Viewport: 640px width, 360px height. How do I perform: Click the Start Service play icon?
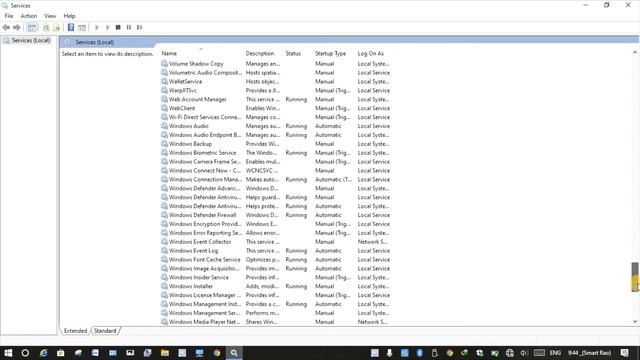(x=97, y=27)
